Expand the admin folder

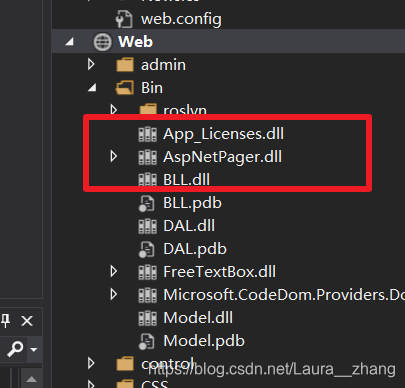[x=91, y=64]
